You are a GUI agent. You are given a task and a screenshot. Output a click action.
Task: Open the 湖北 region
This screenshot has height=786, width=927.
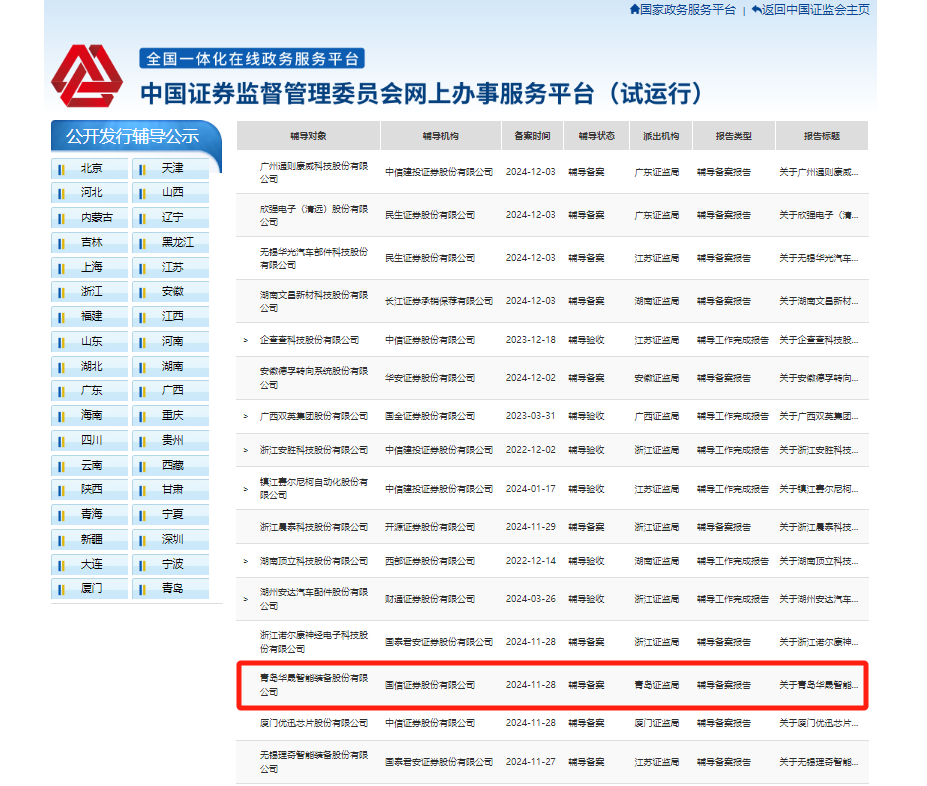[x=89, y=366]
